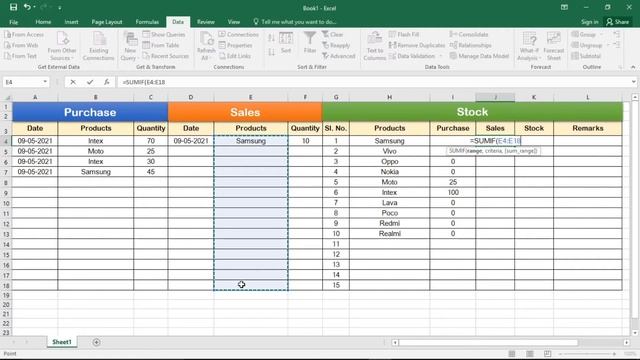640x360 pixels.
Task: Switch to Page Layout view icon
Action: pyautogui.click(x=529, y=353)
